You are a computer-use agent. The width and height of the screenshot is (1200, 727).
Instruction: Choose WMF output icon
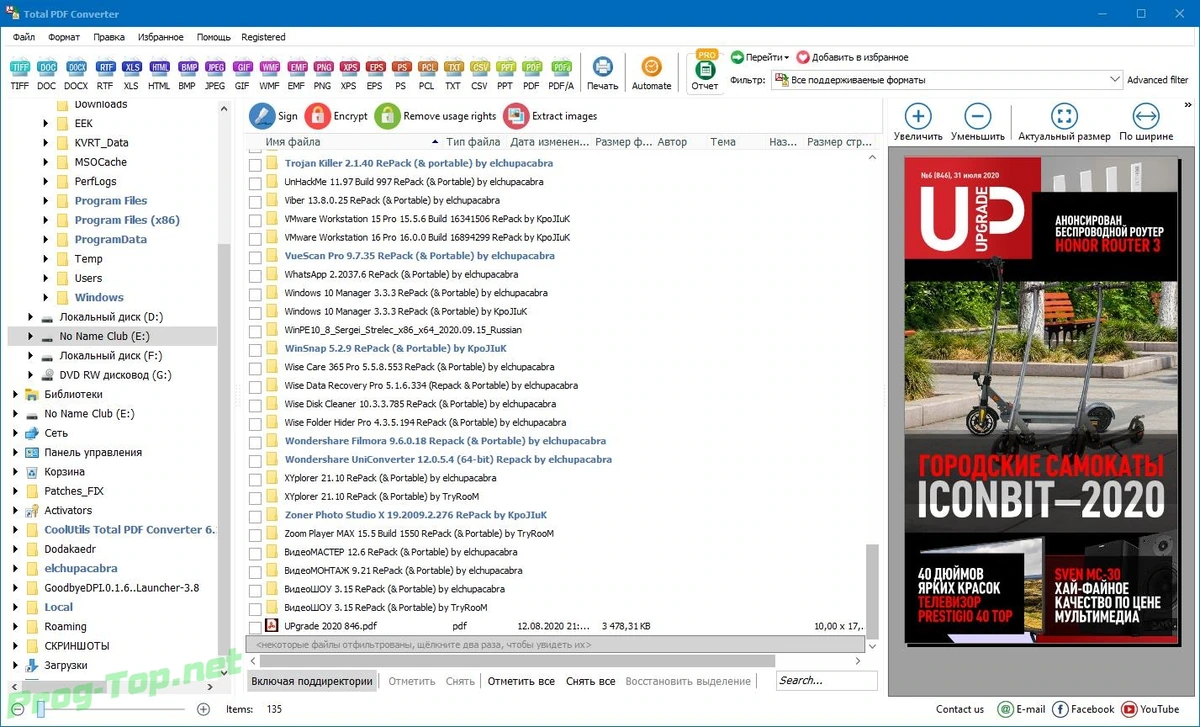tap(269, 69)
